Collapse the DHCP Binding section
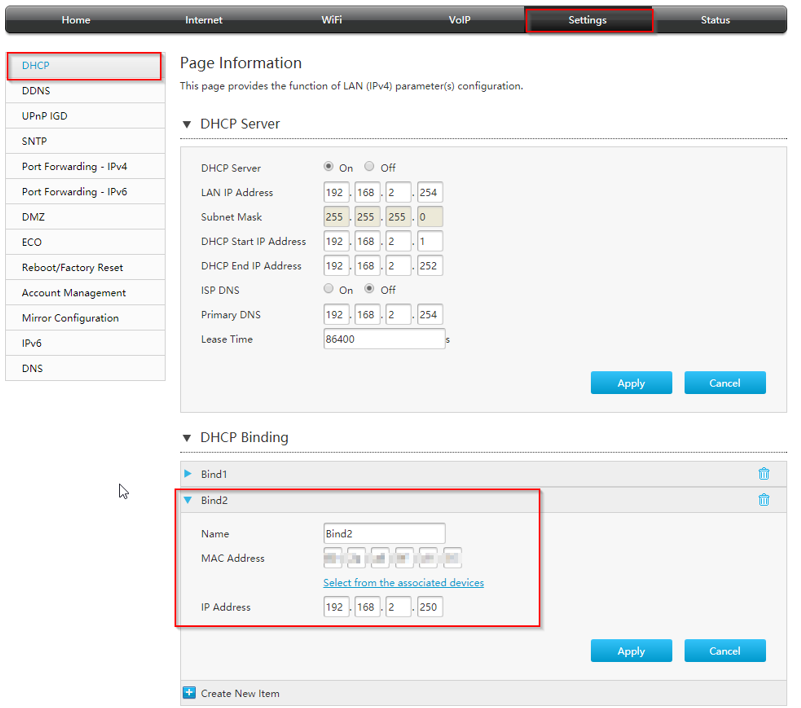The image size is (801, 708). [186, 438]
